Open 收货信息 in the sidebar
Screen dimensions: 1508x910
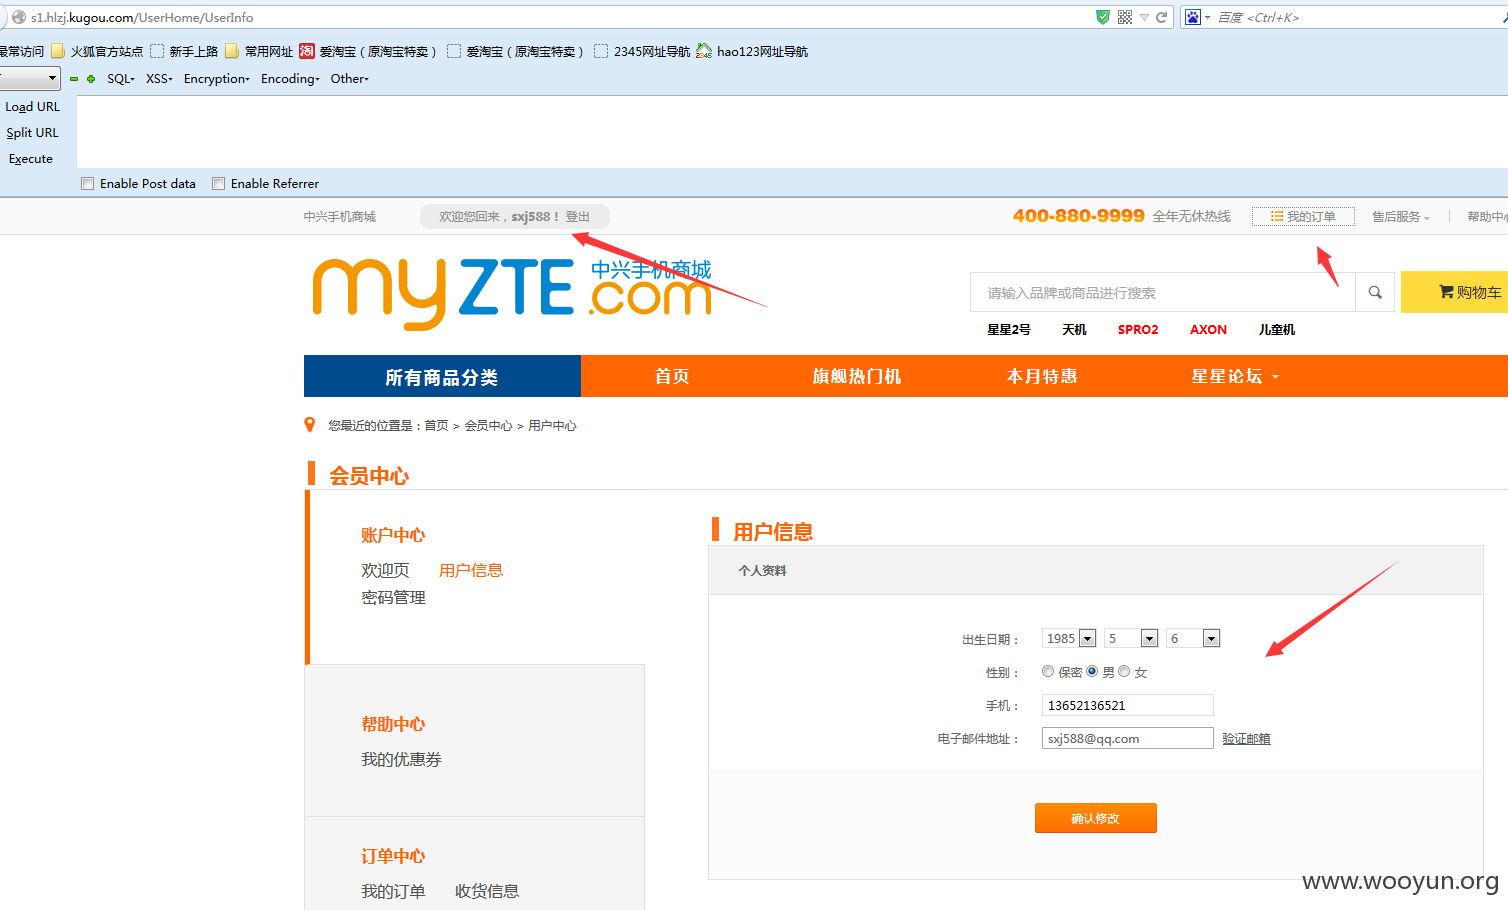pos(487,892)
